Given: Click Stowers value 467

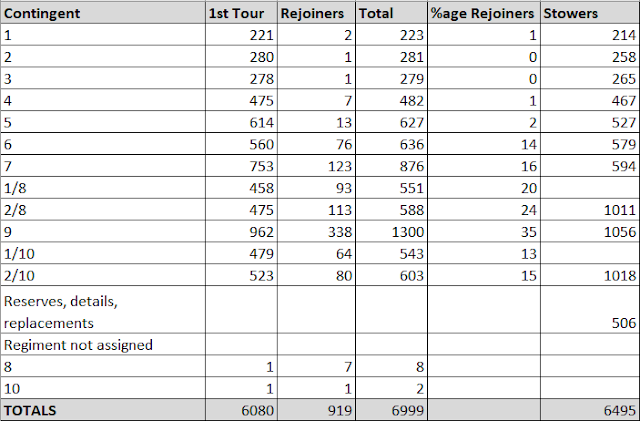Looking at the screenshot, I should pos(624,100).
